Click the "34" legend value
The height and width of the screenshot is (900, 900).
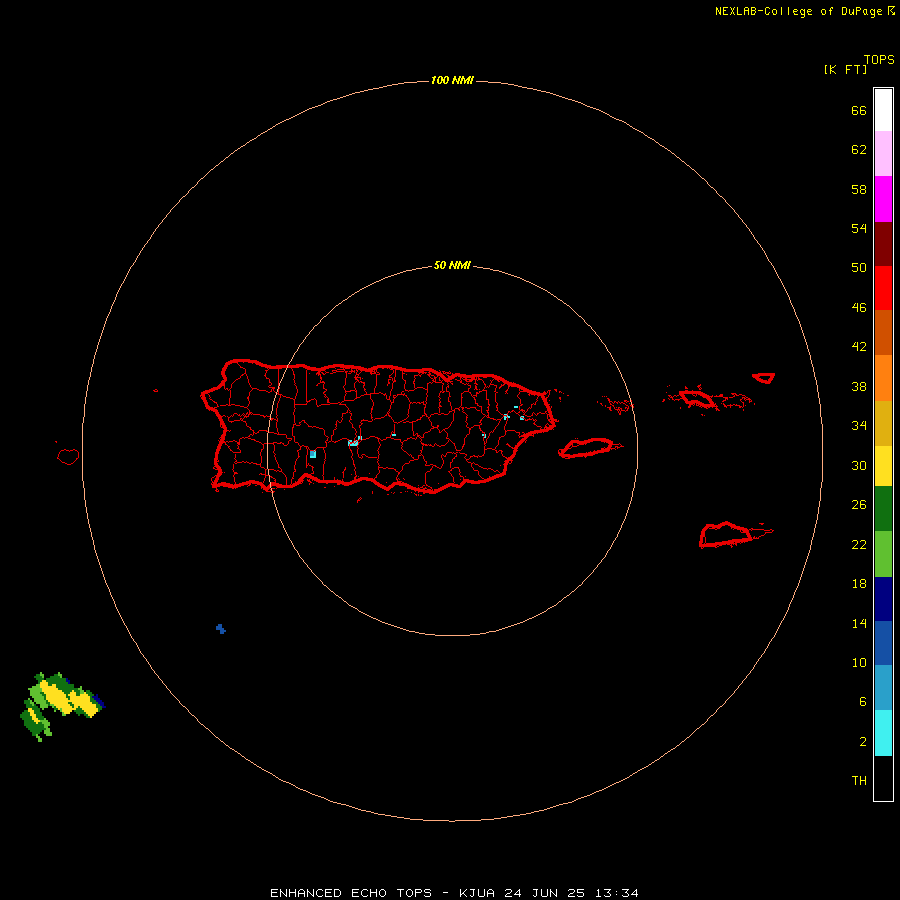(x=859, y=426)
